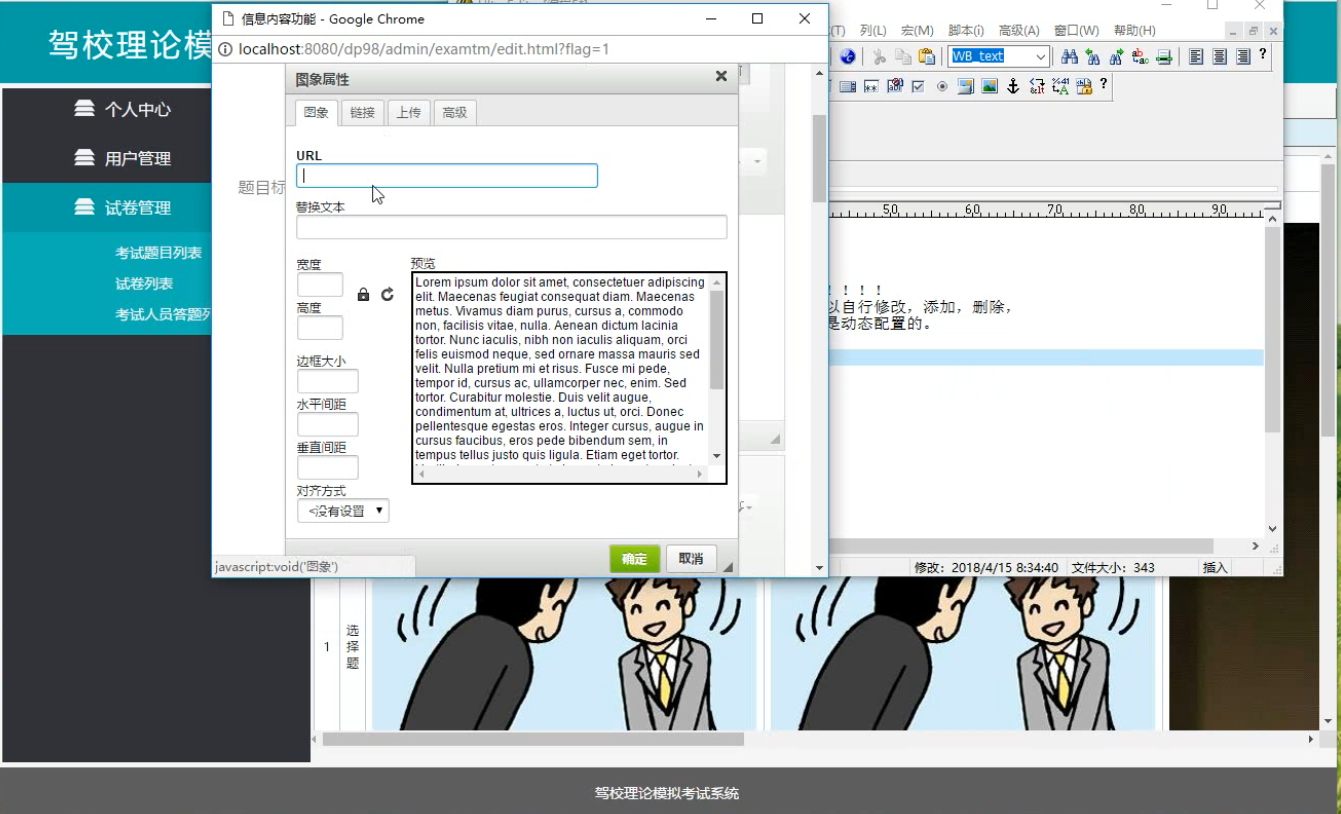Click the locked HTML document icon

(1084, 86)
